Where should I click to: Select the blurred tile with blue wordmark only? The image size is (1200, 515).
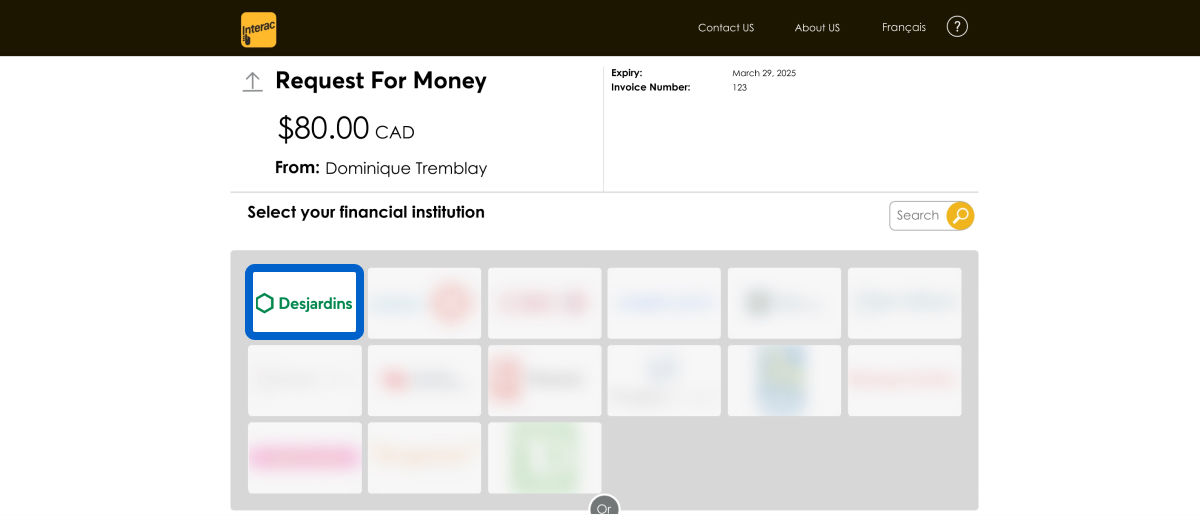(x=664, y=302)
